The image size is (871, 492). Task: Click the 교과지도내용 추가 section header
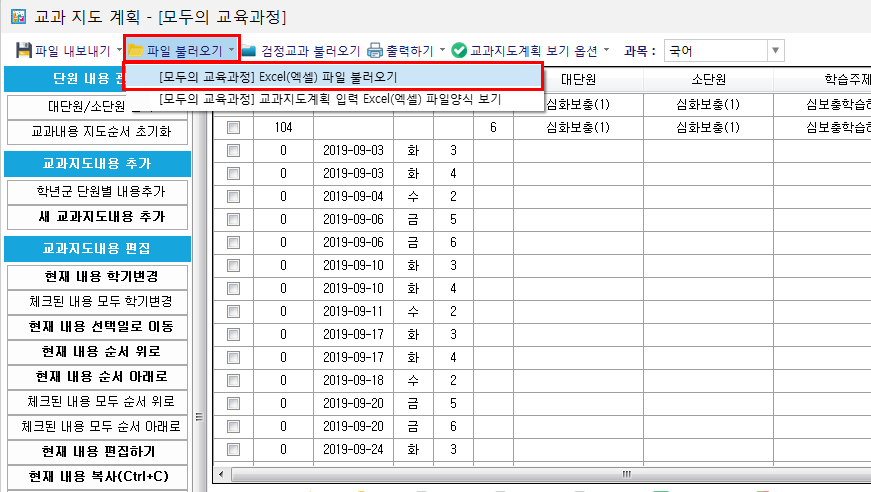(97, 164)
